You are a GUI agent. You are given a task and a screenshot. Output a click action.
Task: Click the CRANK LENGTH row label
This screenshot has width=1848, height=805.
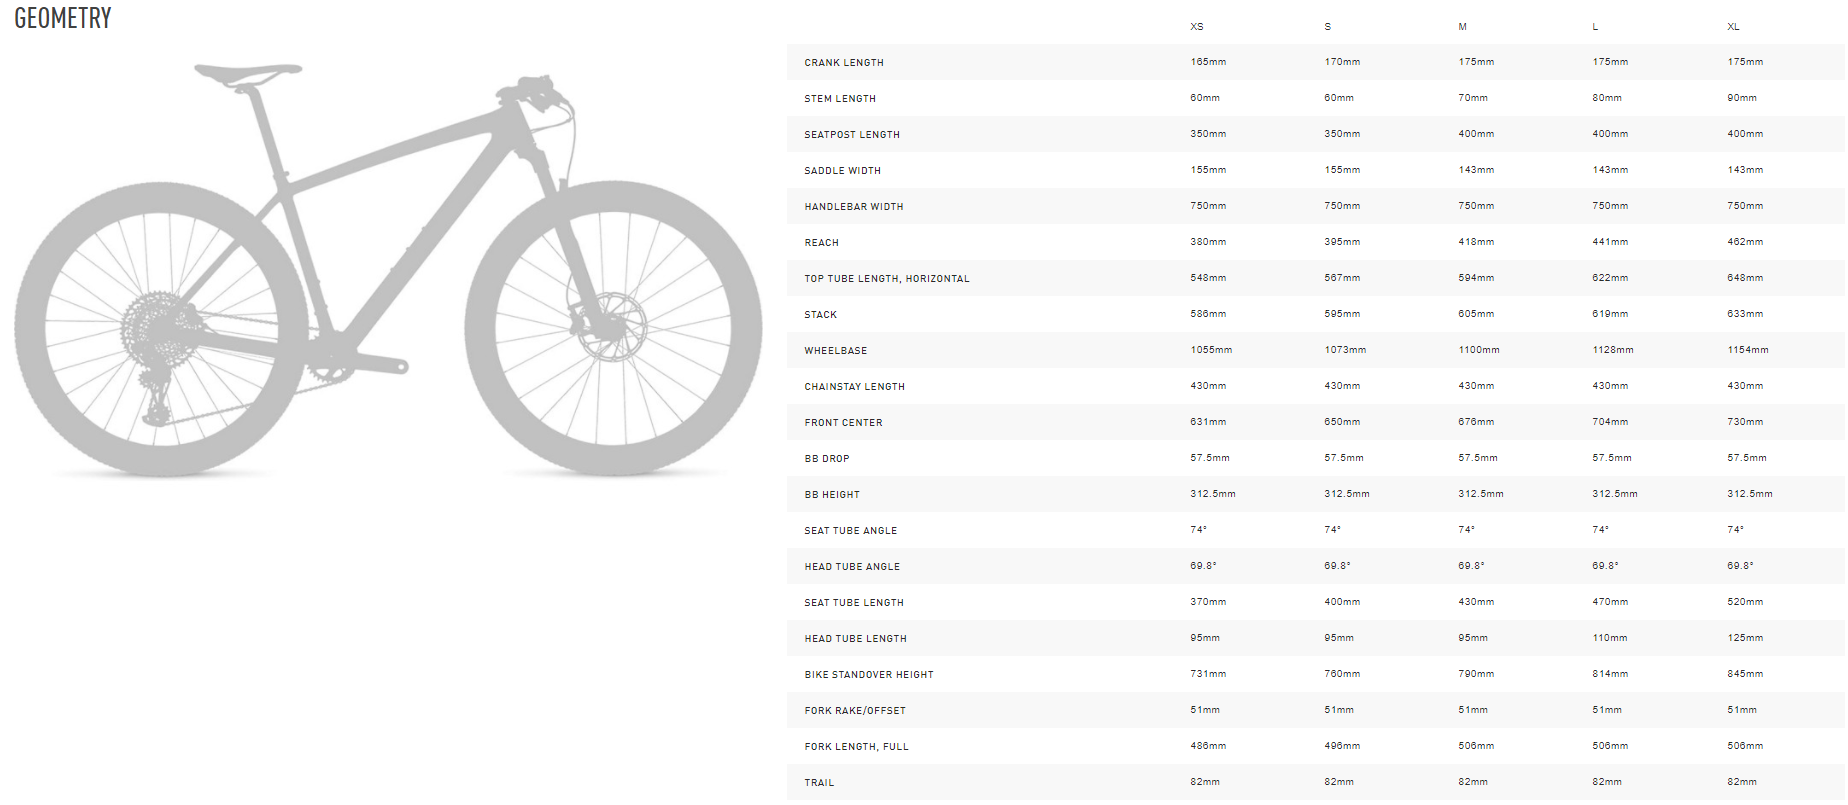click(843, 63)
